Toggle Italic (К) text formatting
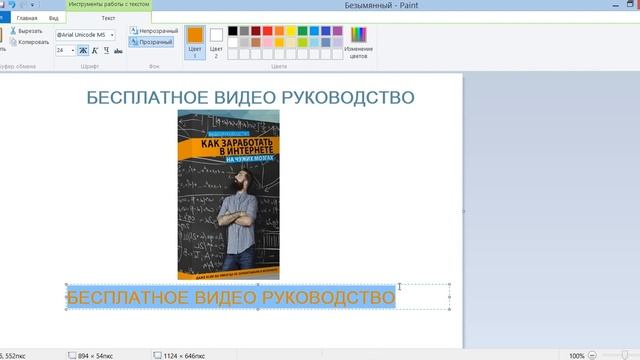The height and width of the screenshot is (360, 640). click(x=95, y=51)
